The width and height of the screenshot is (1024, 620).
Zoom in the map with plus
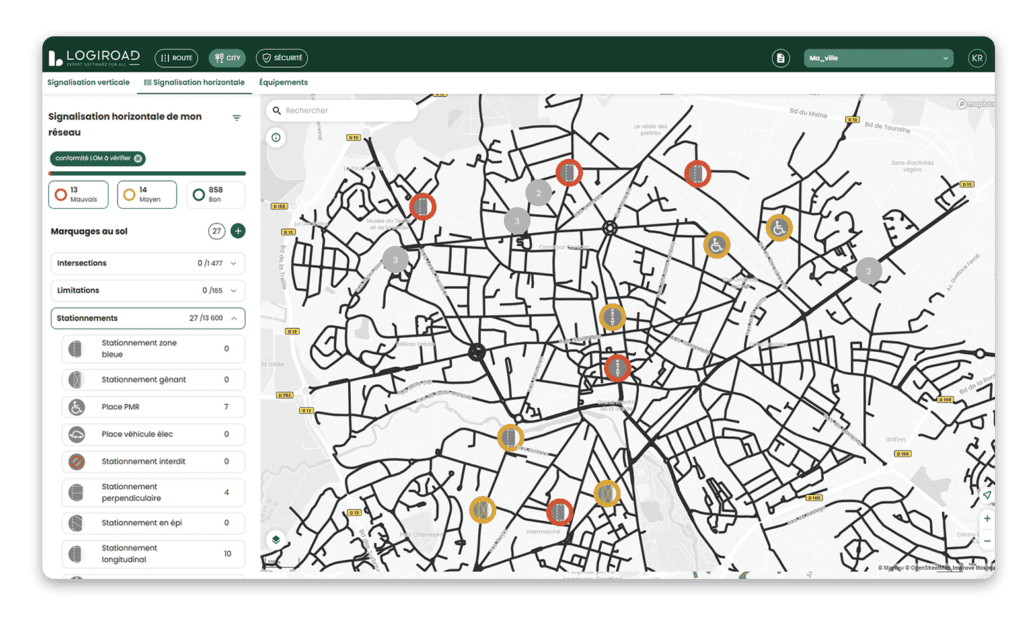tap(987, 519)
